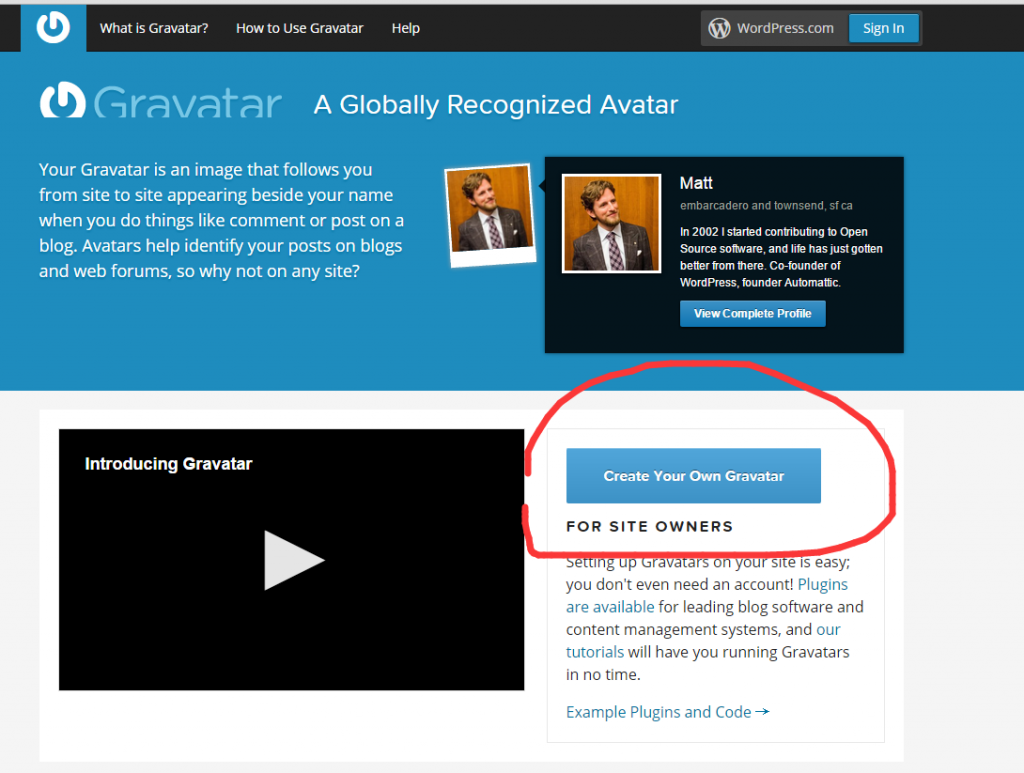1024x773 pixels.
Task: Open the 'Plugins are available' link
Action: pyautogui.click(x=707, y=595)
